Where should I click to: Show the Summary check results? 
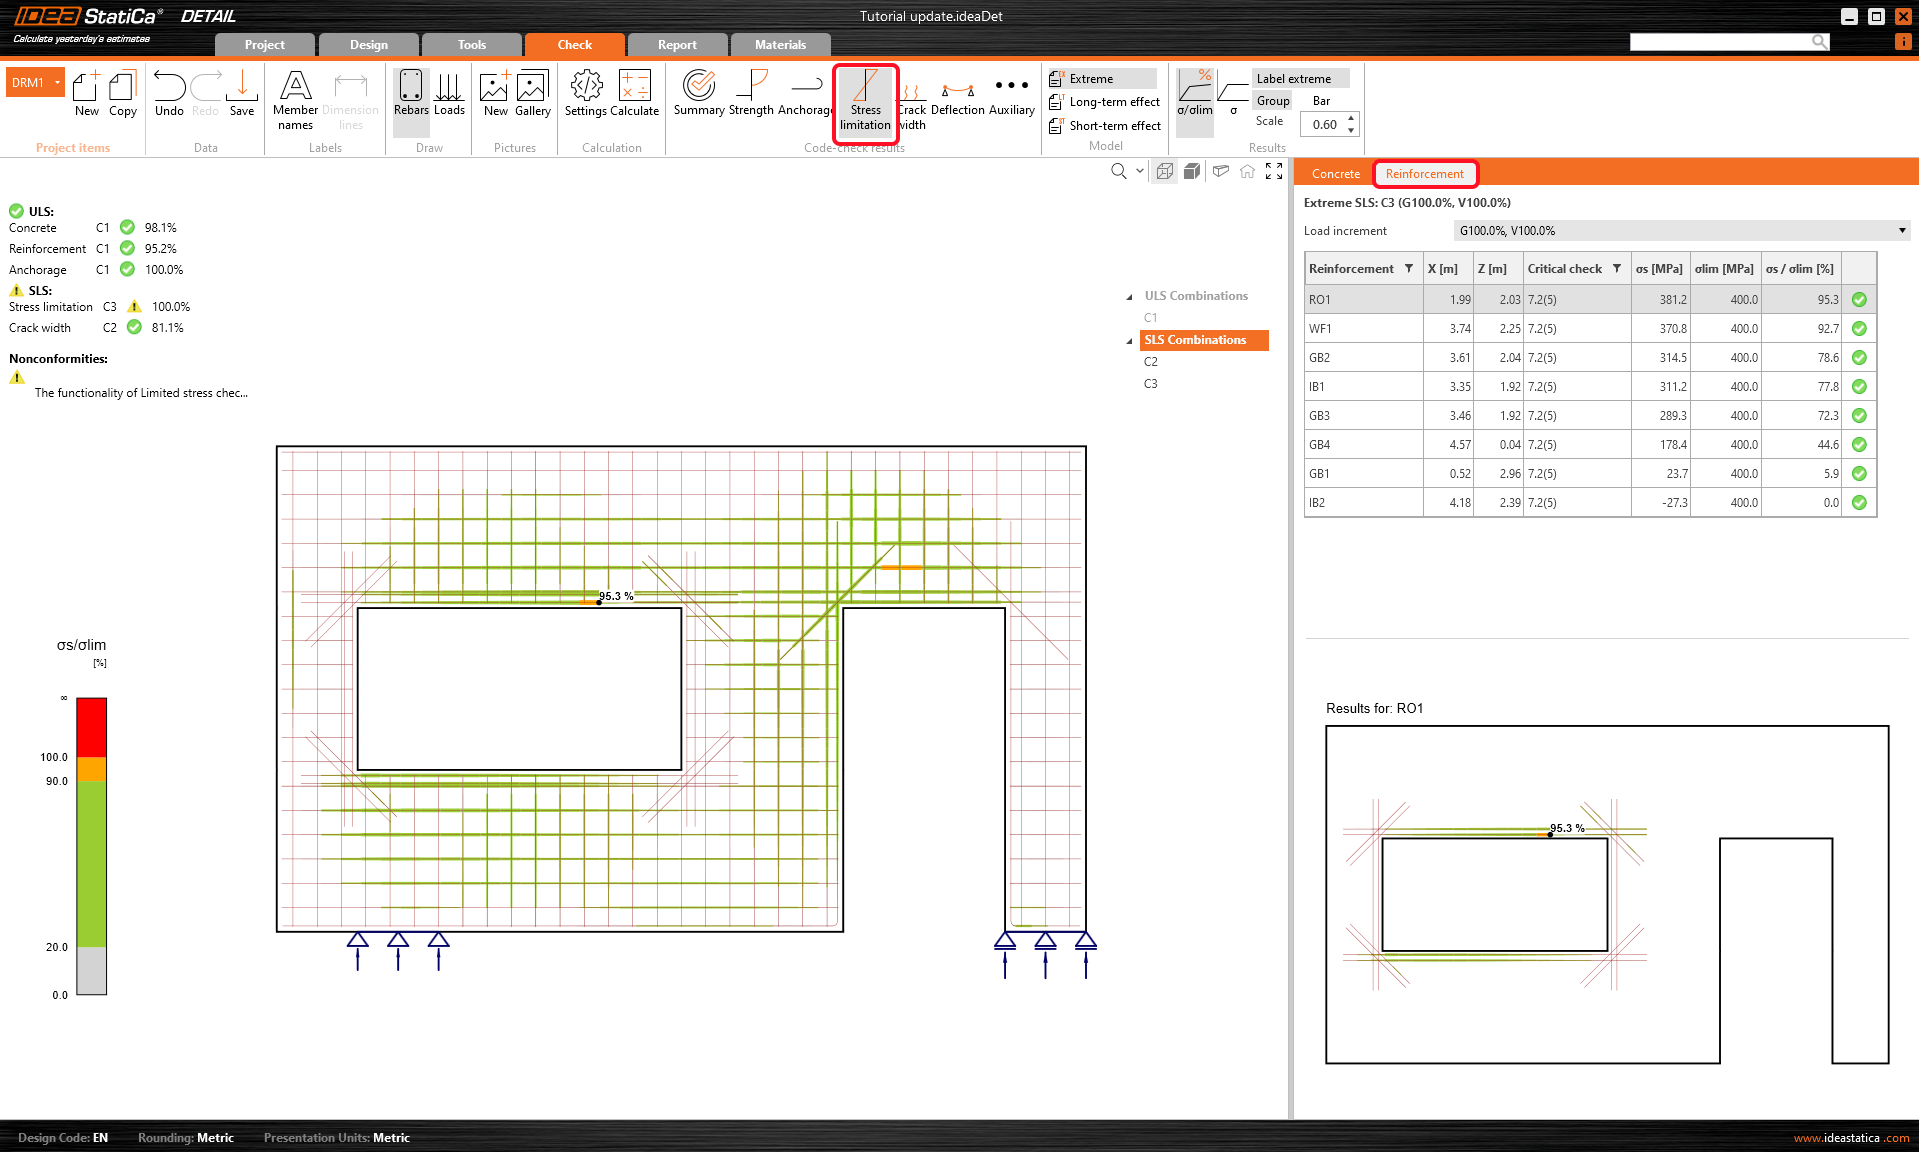698,93
